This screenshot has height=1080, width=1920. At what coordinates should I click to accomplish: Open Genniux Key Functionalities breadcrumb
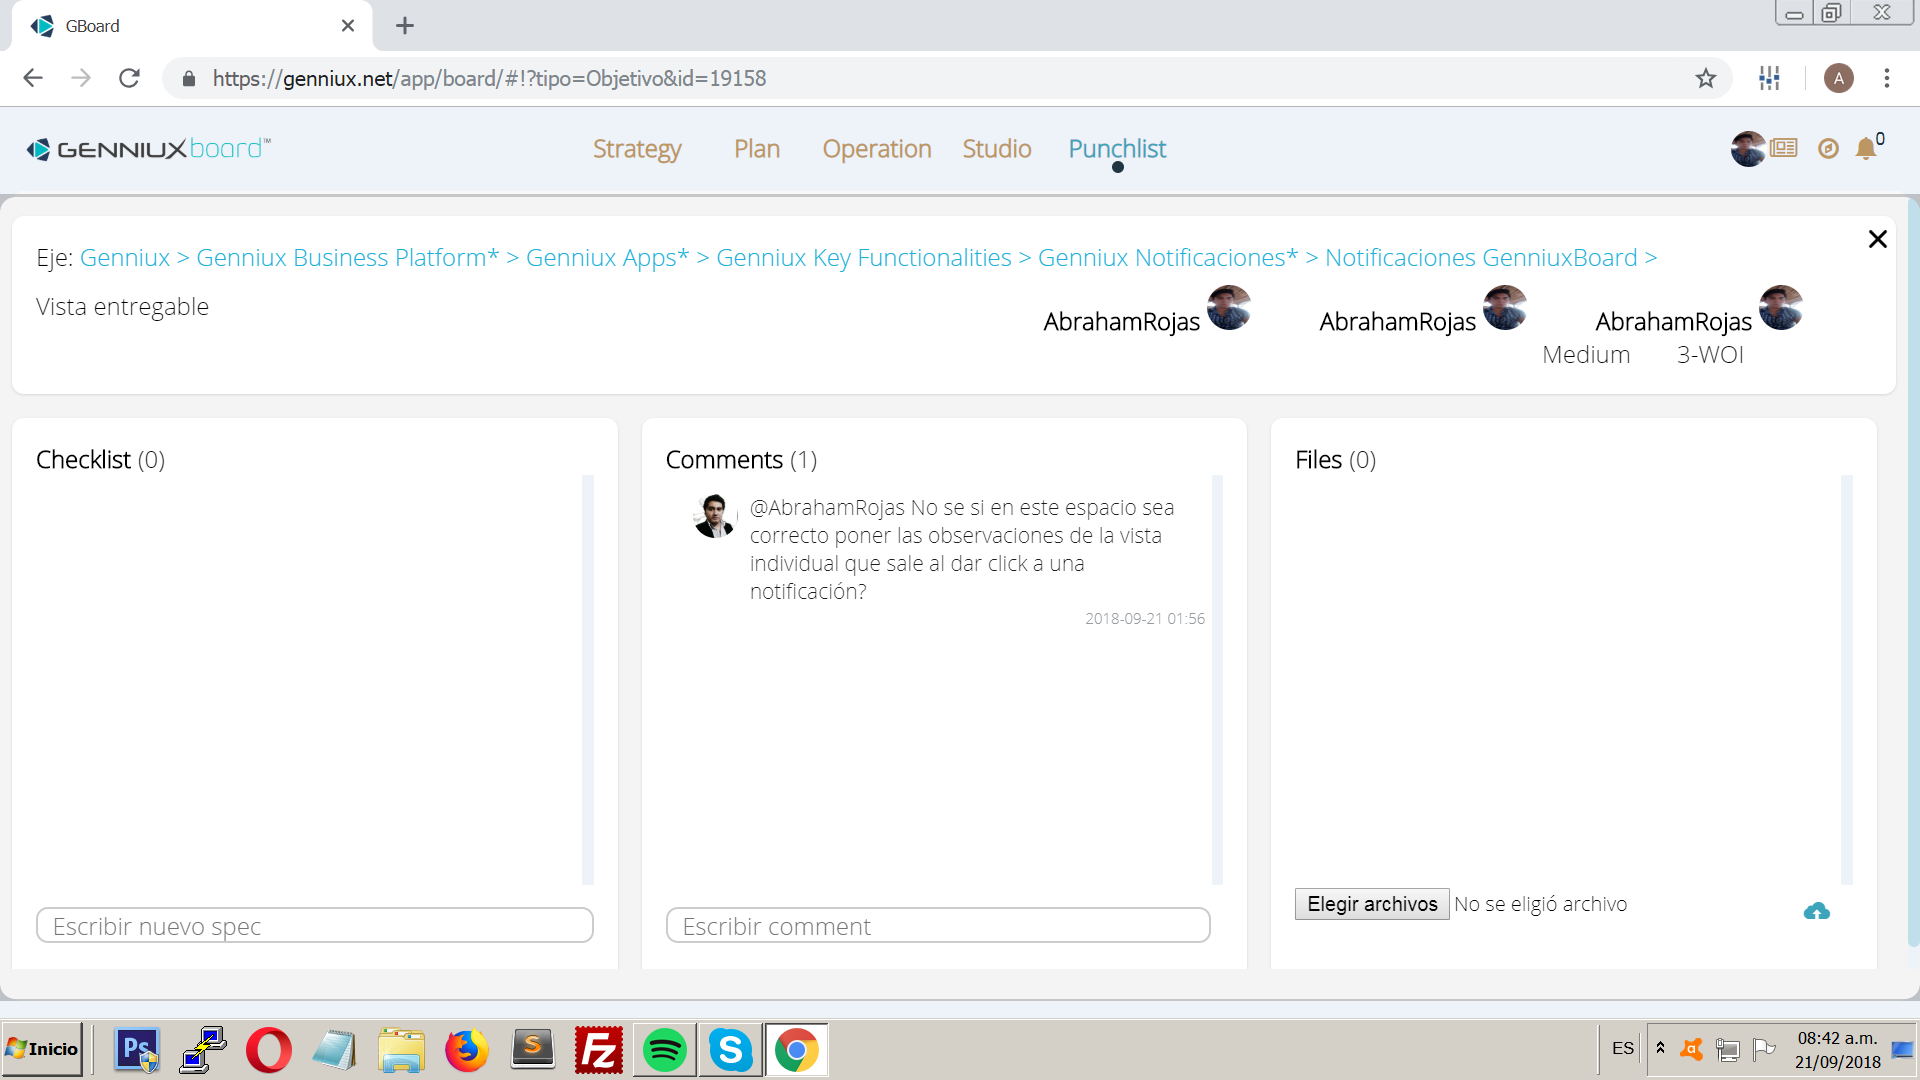(x=864, y=257)
